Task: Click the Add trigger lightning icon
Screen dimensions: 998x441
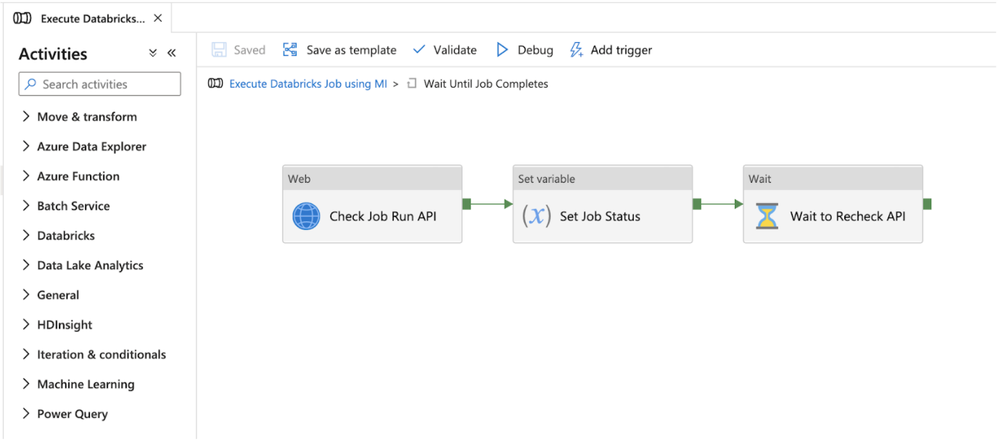Action: click(576, 50)
